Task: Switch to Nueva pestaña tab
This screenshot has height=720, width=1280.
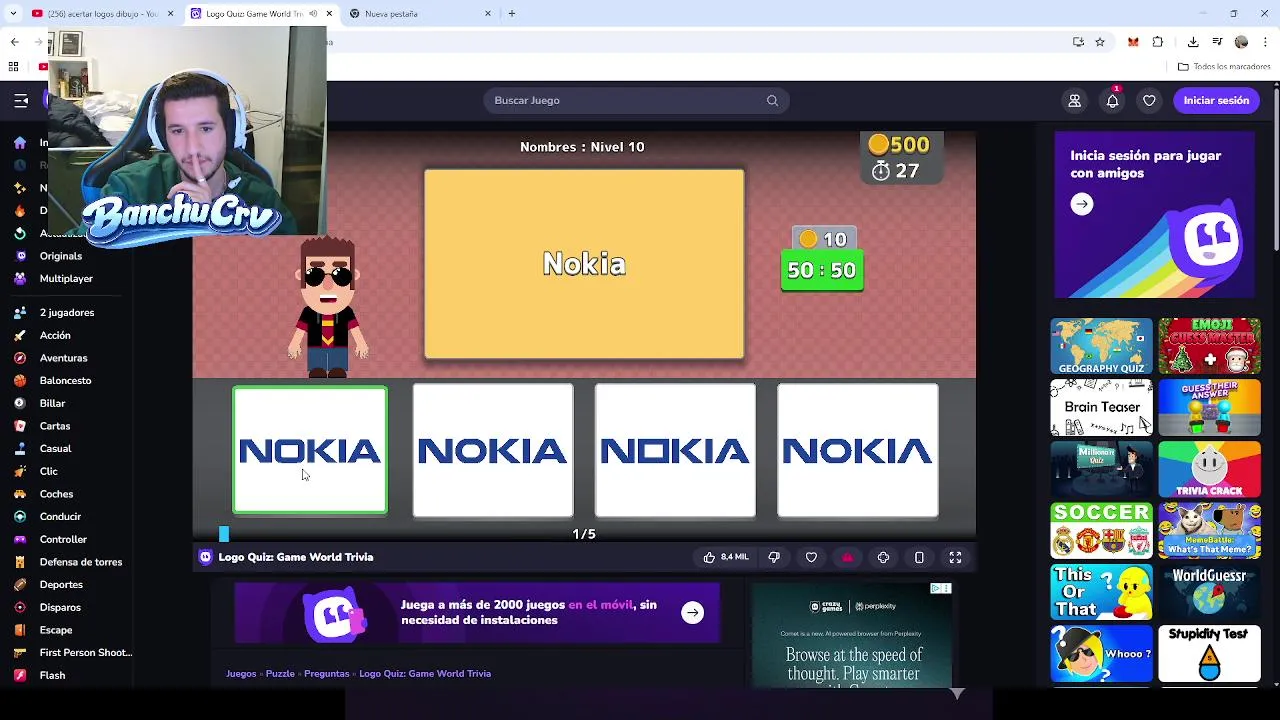Action: point(420,14)
